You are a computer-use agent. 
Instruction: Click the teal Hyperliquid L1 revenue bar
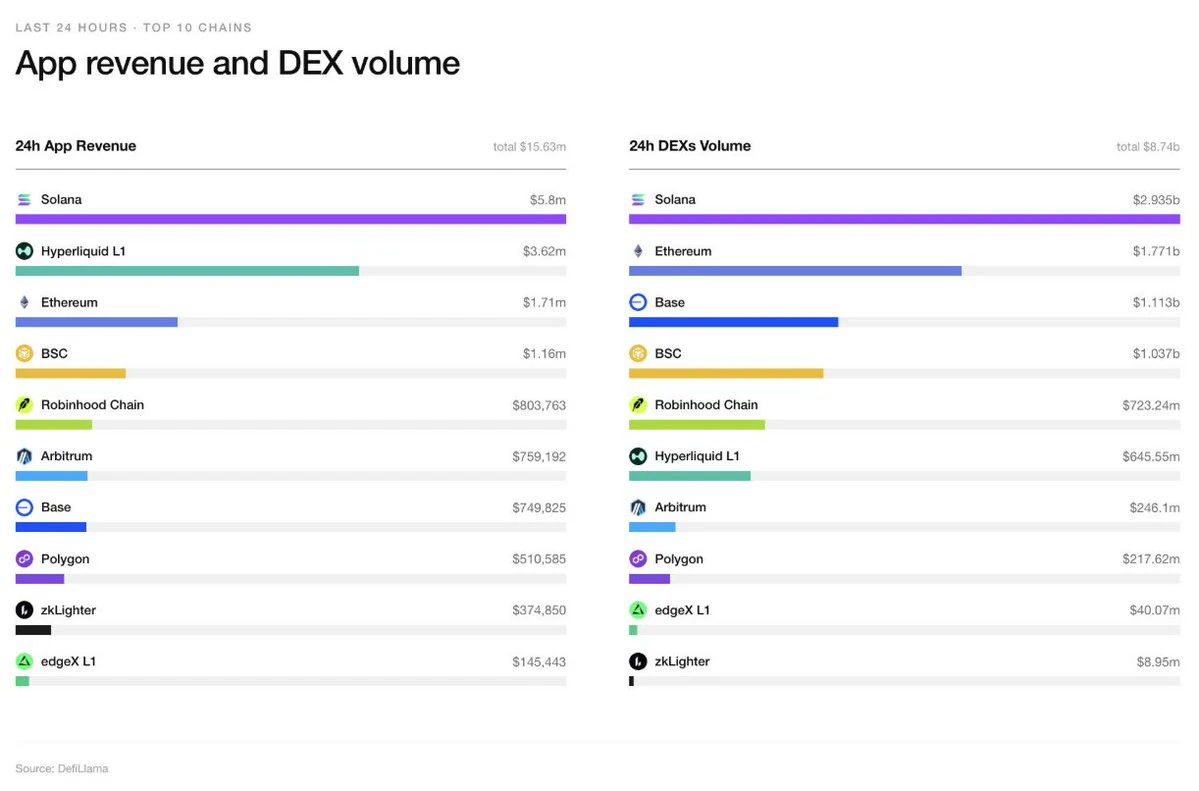tap(187, 271)
